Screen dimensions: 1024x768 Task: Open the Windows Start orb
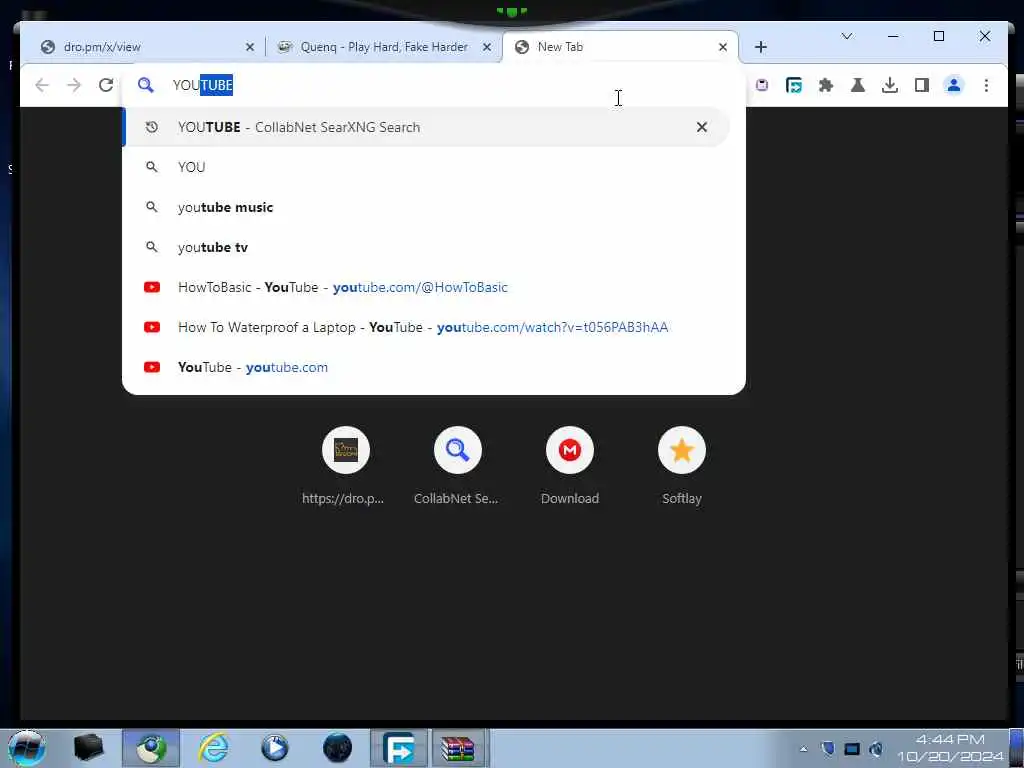coord(27,748)
